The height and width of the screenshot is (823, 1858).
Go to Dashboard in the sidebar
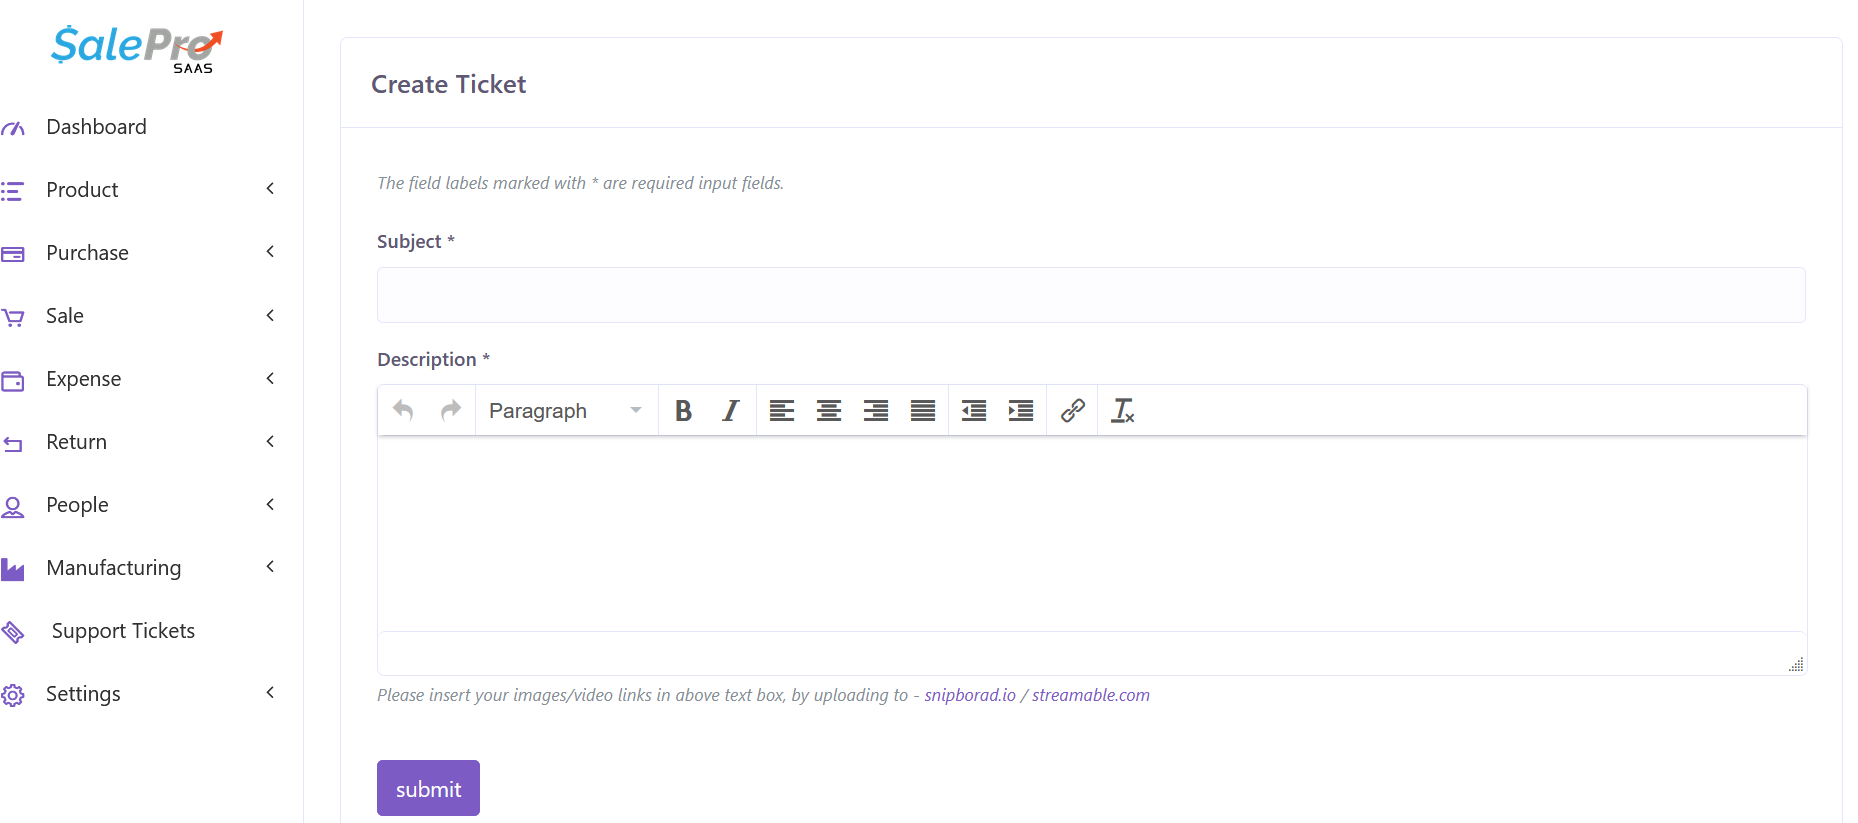(x=96, y=127)
